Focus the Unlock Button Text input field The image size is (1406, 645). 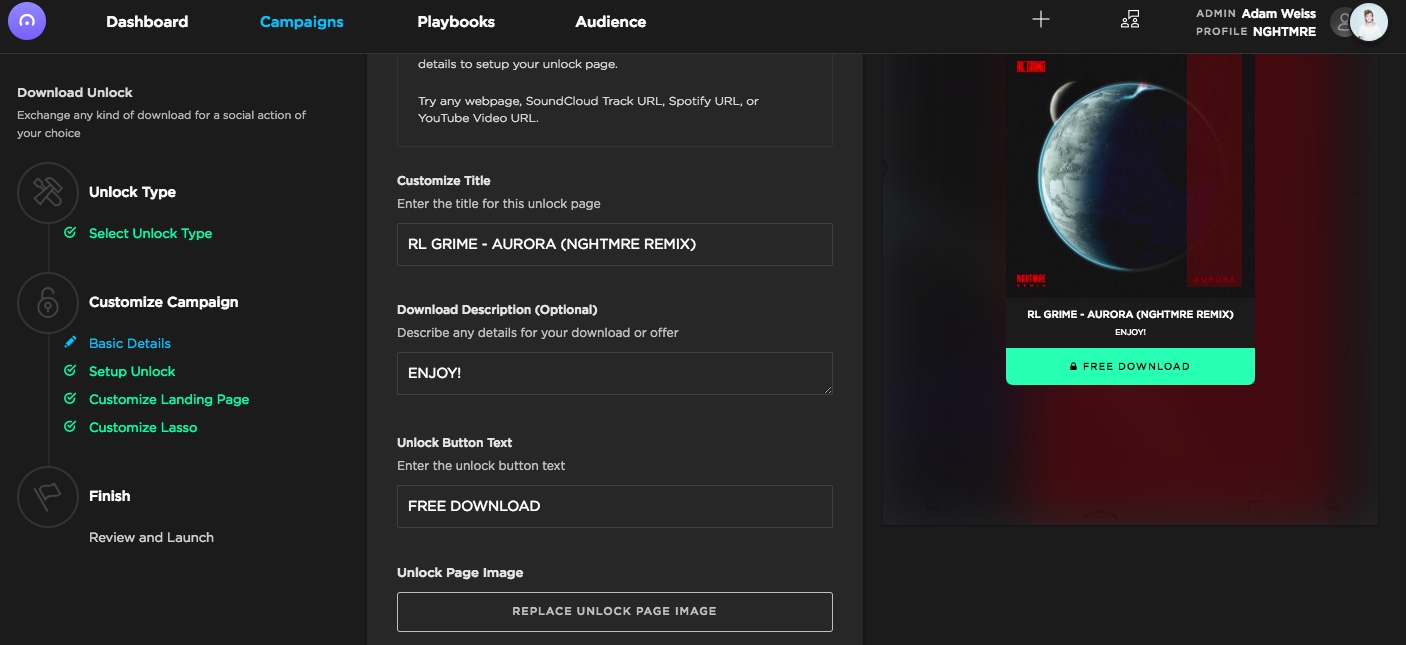point(615,506)
